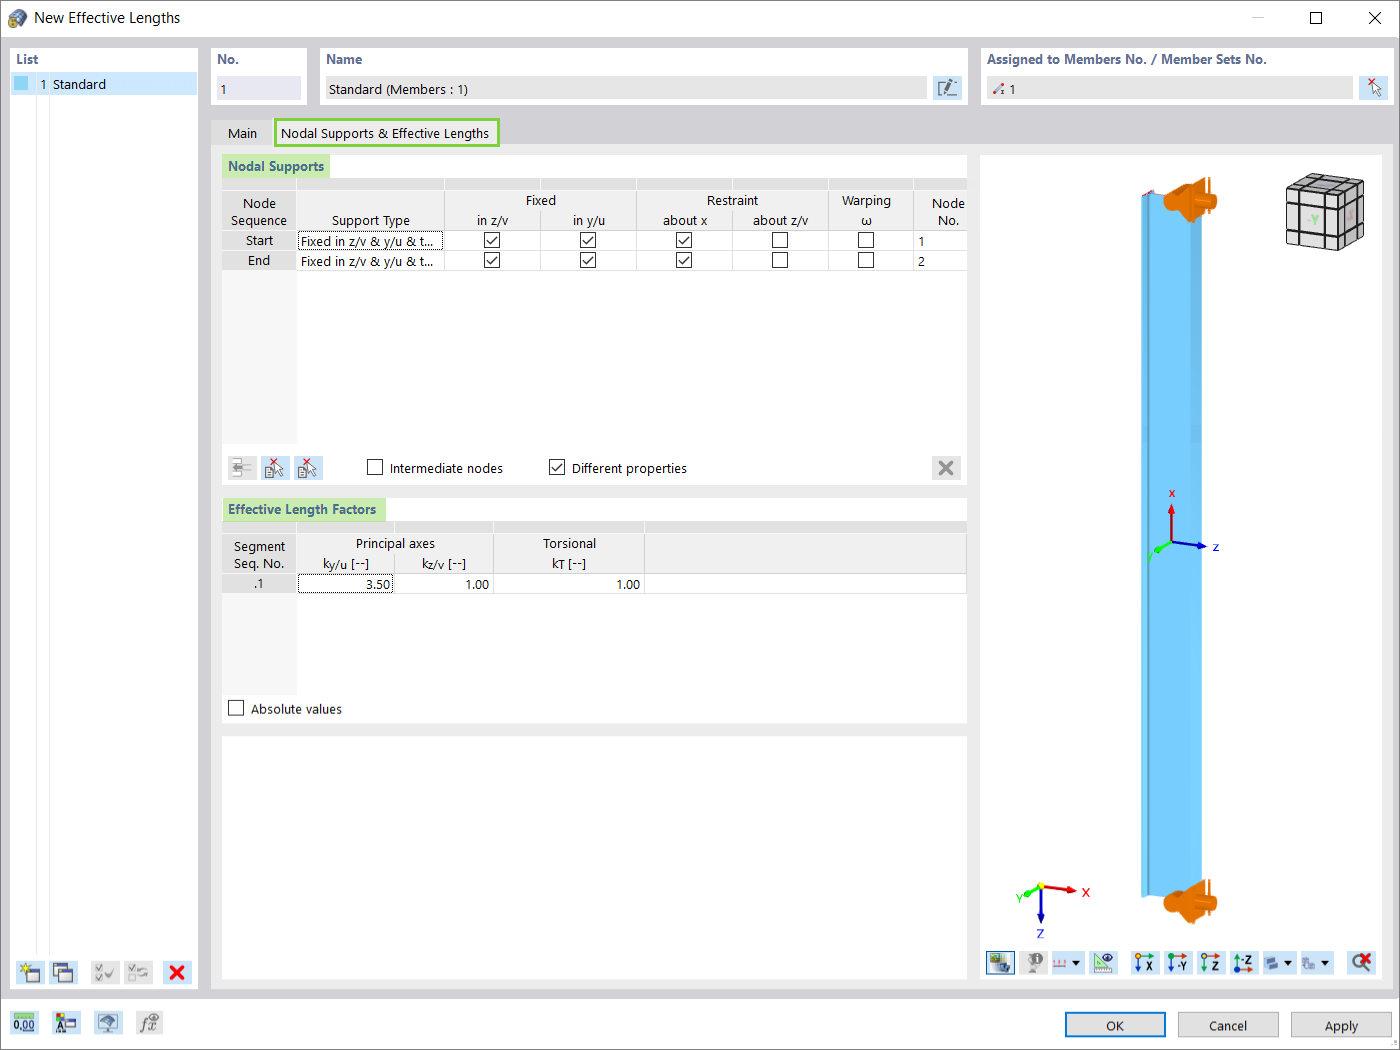
Task: Click the No. input field
Action: click(x=258, y=88)
